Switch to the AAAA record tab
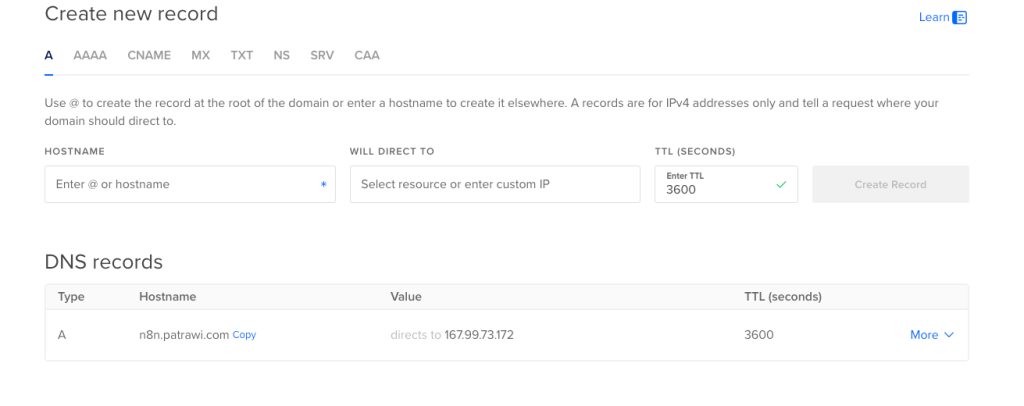 pyautogui.click(x=90, y=55)
